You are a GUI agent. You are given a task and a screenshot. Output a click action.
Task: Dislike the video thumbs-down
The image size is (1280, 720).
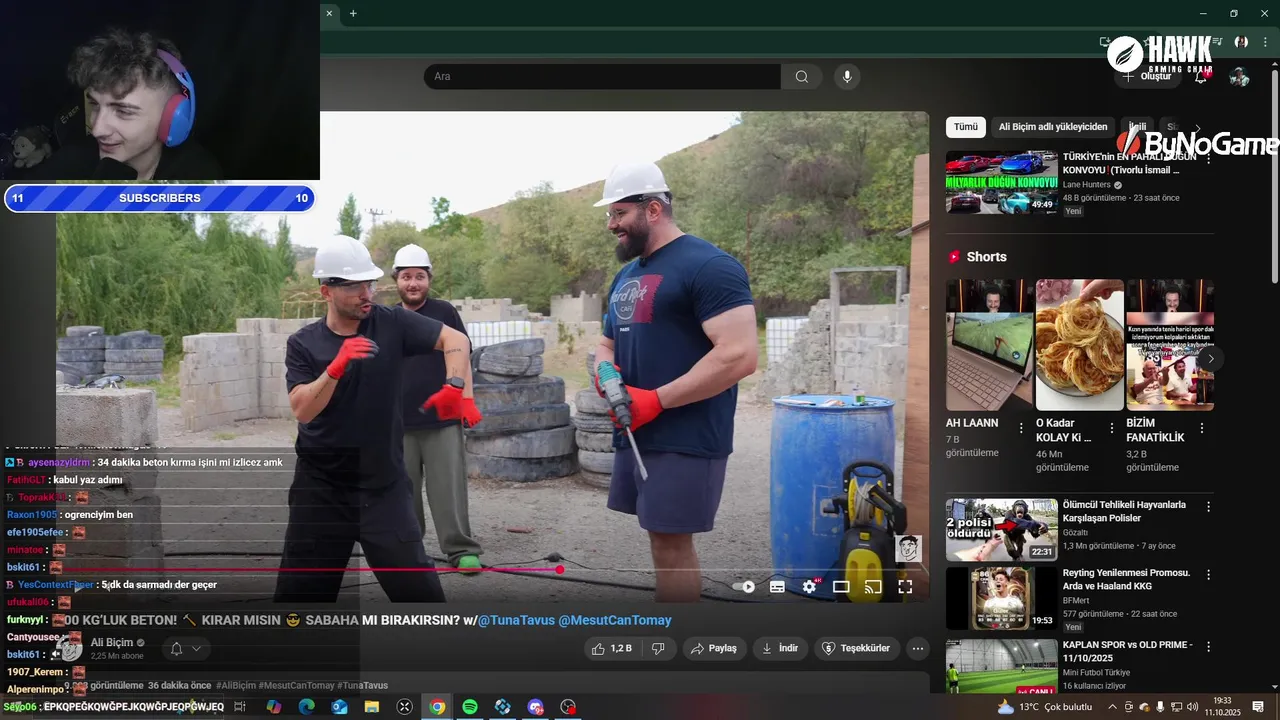658,648
